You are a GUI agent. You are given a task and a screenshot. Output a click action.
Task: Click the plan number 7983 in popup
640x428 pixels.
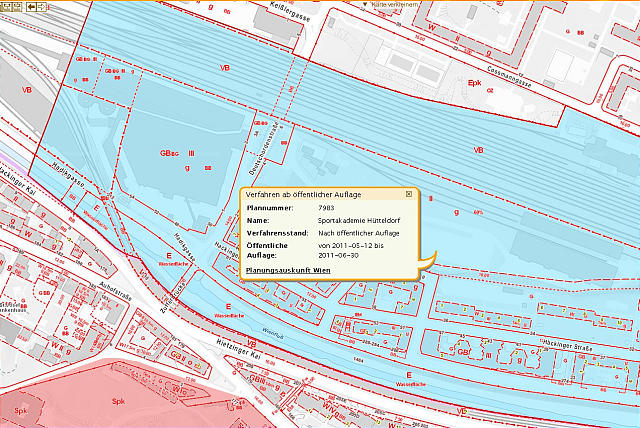(x=326, y=207)
